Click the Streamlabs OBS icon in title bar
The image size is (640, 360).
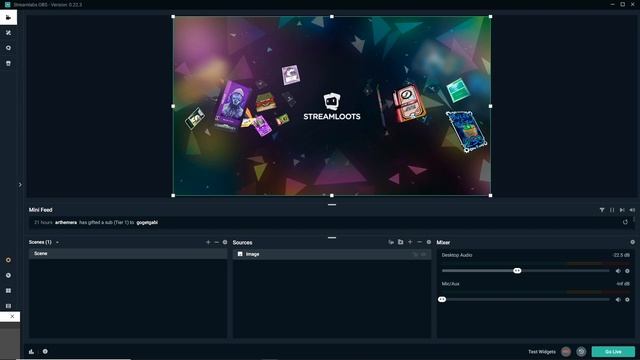tap(7, 4)
